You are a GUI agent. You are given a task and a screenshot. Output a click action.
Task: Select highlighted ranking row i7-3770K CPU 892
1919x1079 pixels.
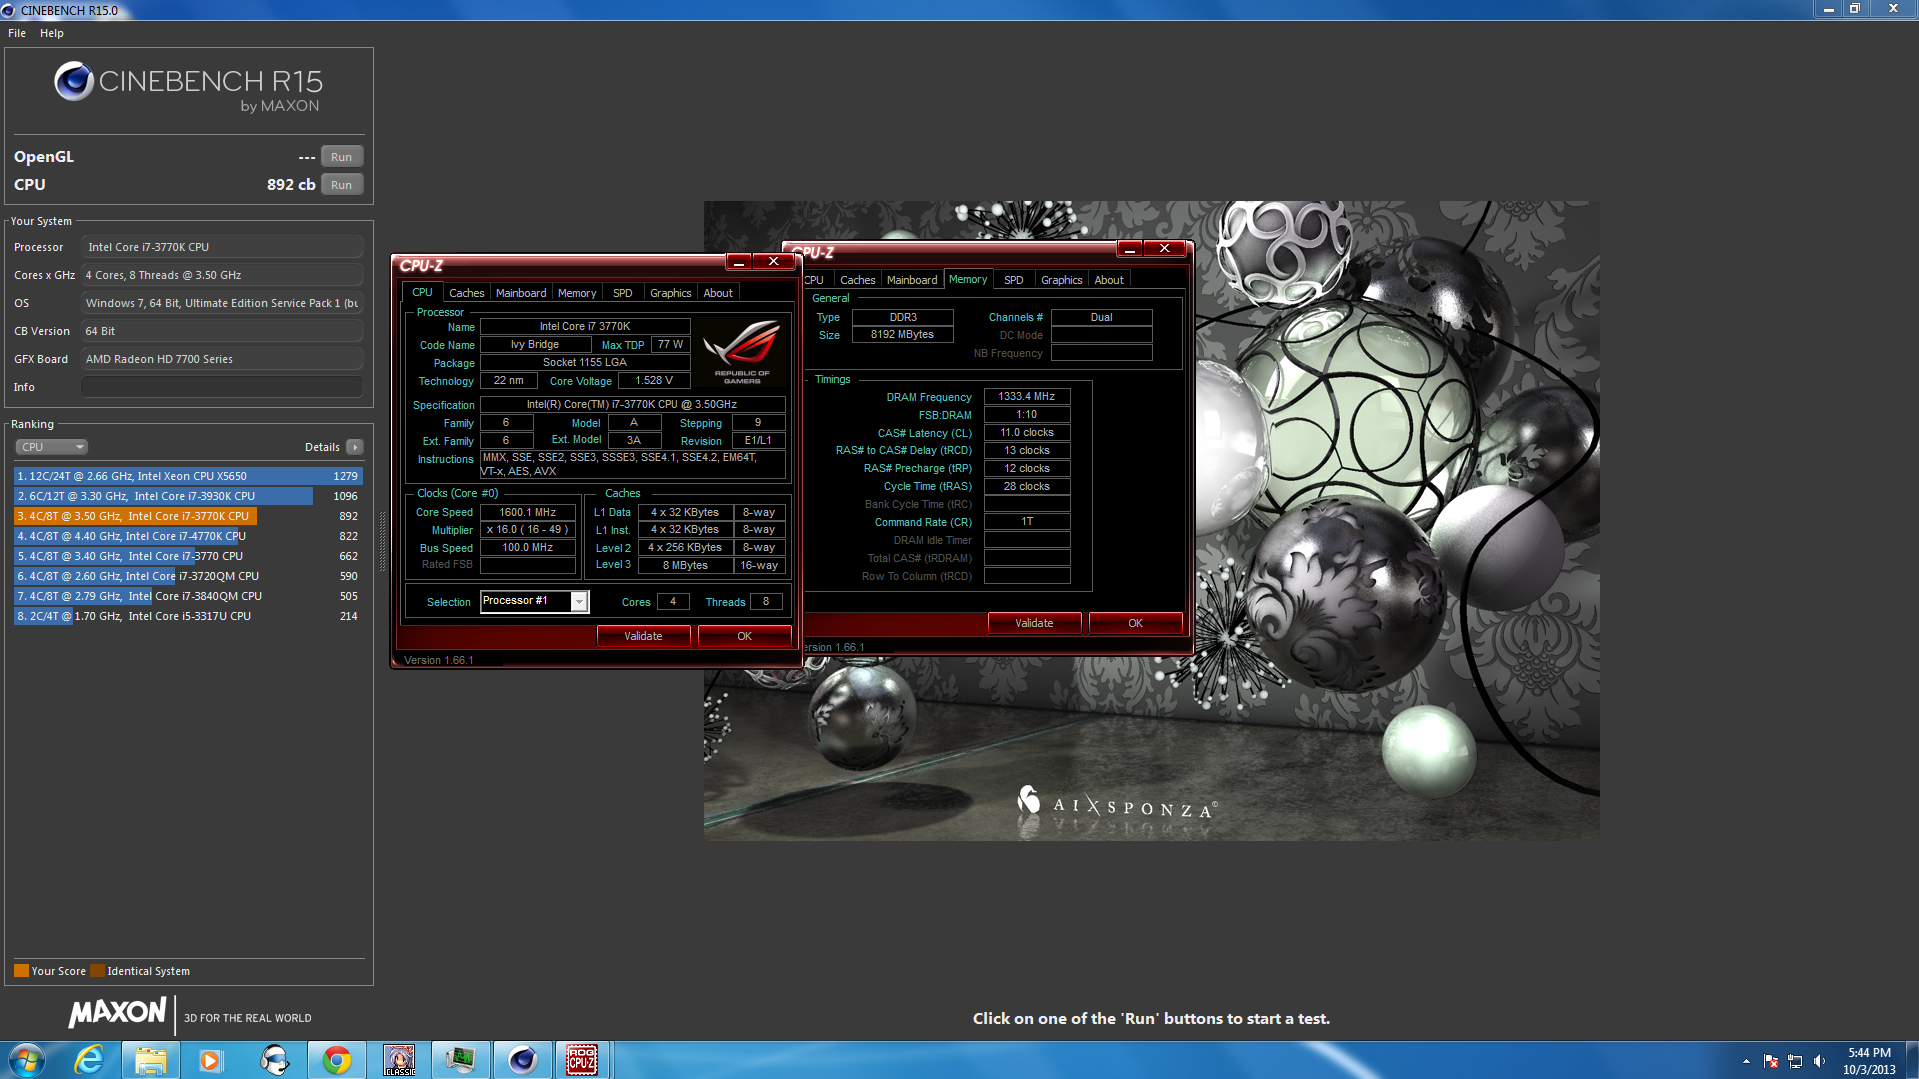point(188,516)
